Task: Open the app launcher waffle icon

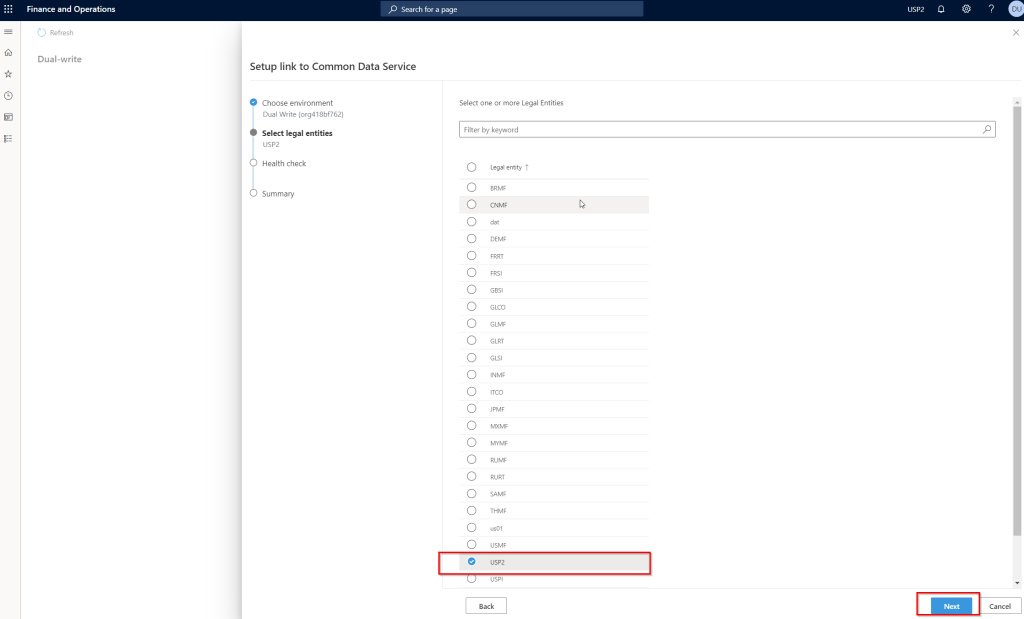Action: (x=9, y=9)
